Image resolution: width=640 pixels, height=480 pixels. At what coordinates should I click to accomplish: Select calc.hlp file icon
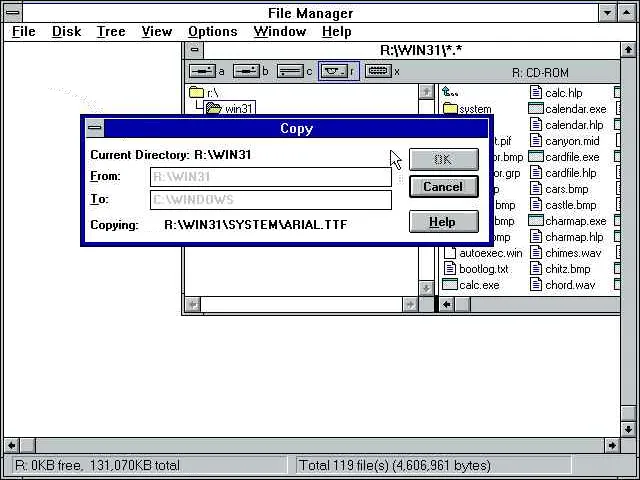click(536, 93)
